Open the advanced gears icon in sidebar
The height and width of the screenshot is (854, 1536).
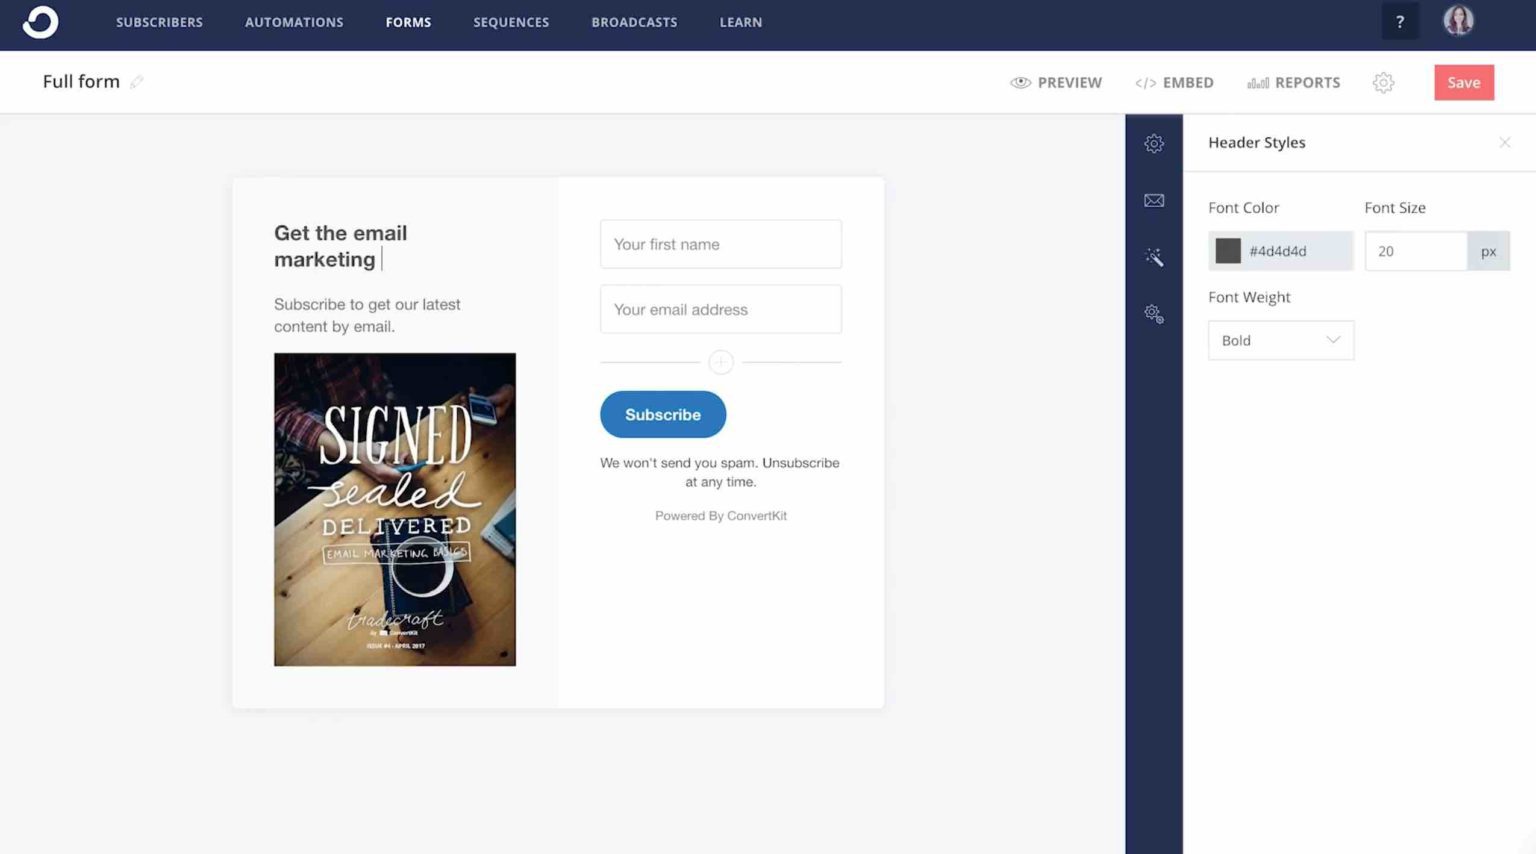click(x=1154, y=314)
